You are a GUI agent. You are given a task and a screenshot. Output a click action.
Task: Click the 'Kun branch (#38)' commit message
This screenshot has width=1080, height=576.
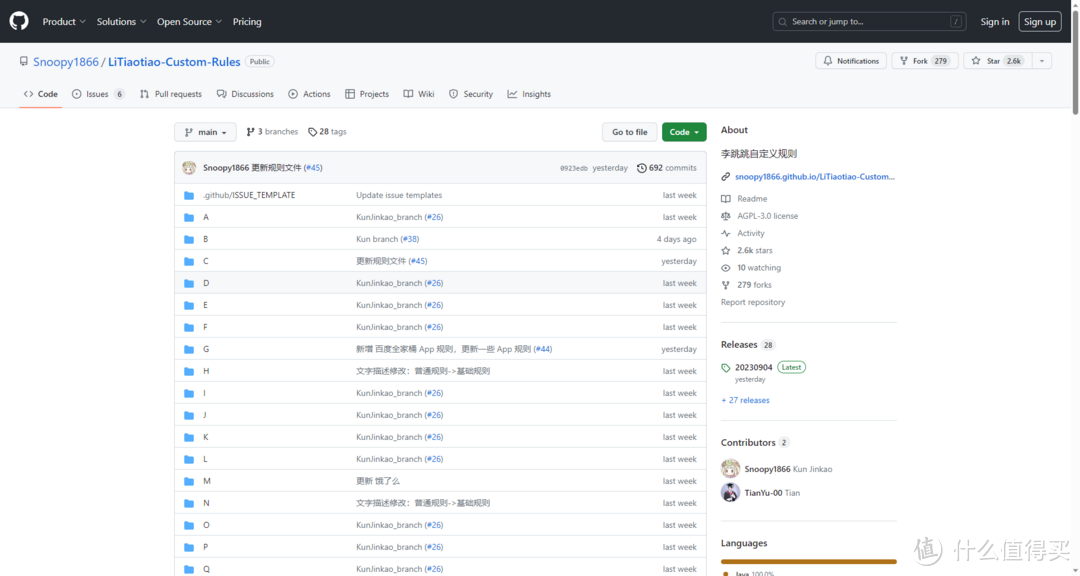(x=387, y=239)
